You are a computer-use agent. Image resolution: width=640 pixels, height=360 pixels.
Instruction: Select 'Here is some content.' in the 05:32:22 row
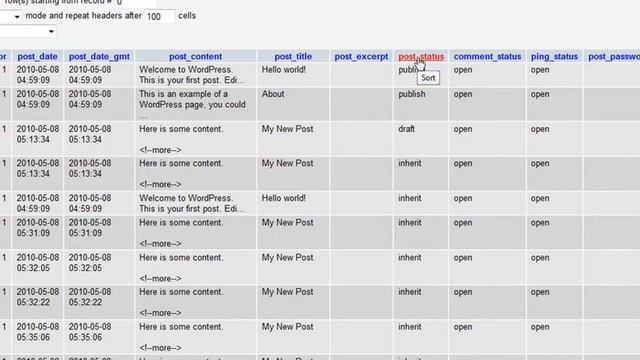[x=181, y=292]
